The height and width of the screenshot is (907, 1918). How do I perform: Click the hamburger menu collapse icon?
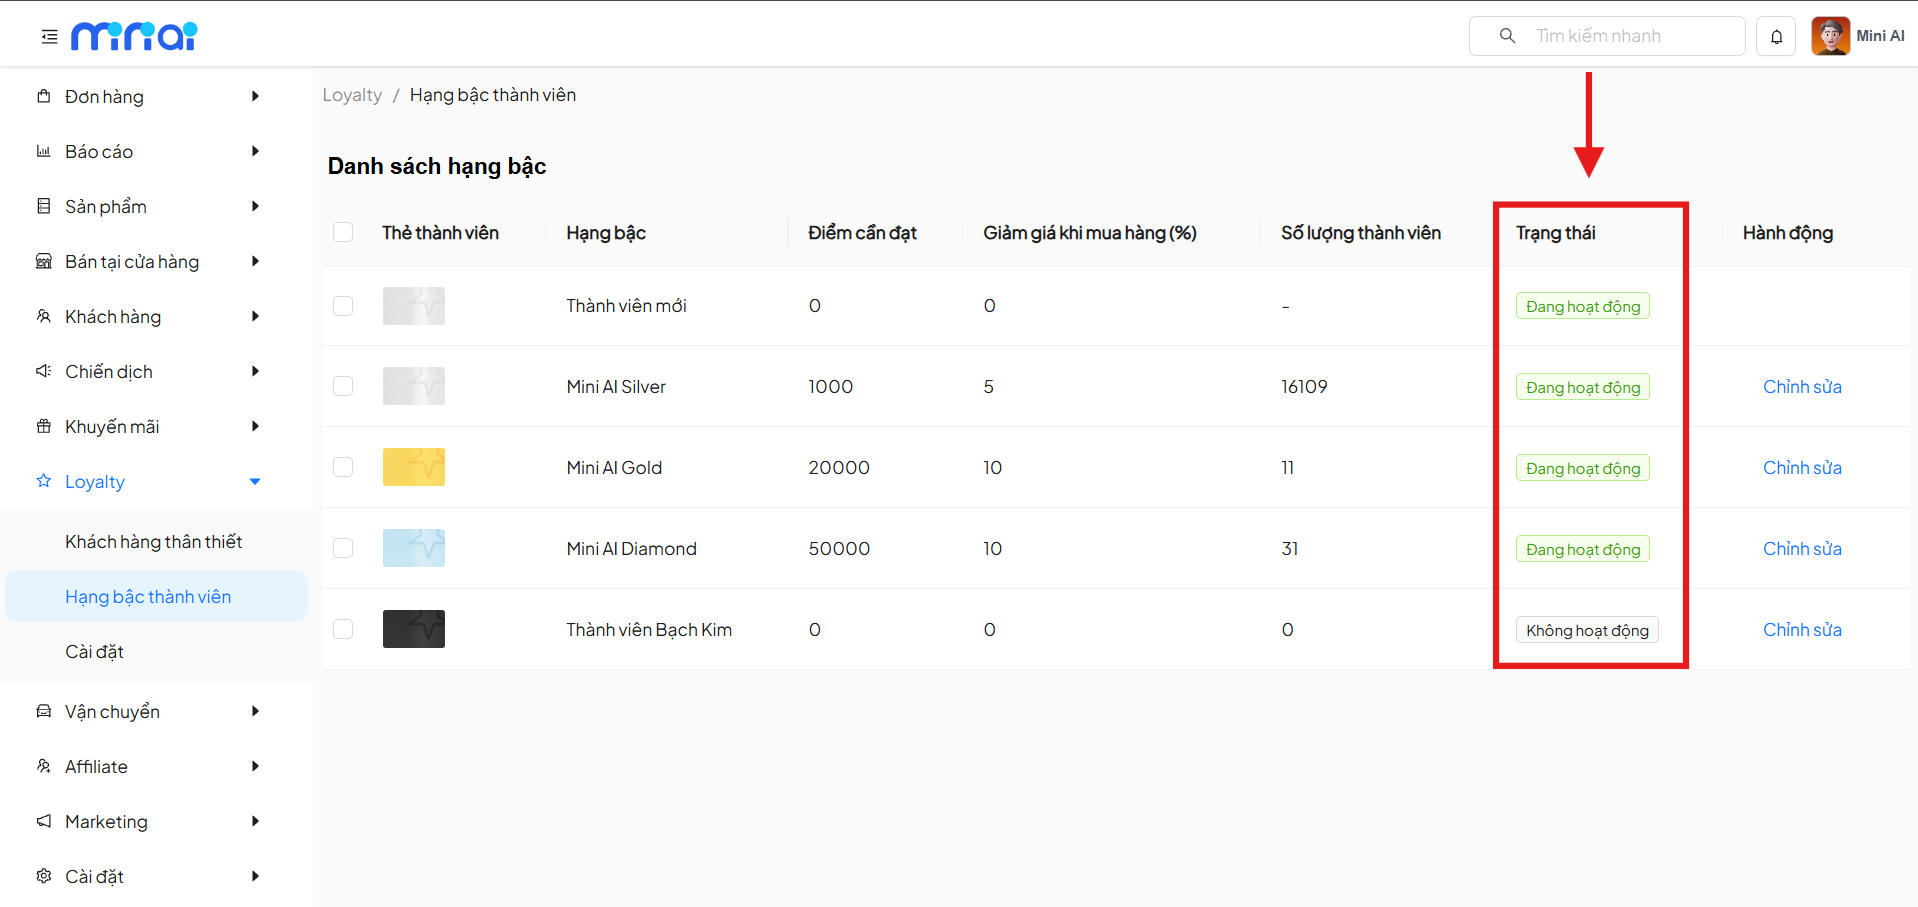tap(49, 37)
